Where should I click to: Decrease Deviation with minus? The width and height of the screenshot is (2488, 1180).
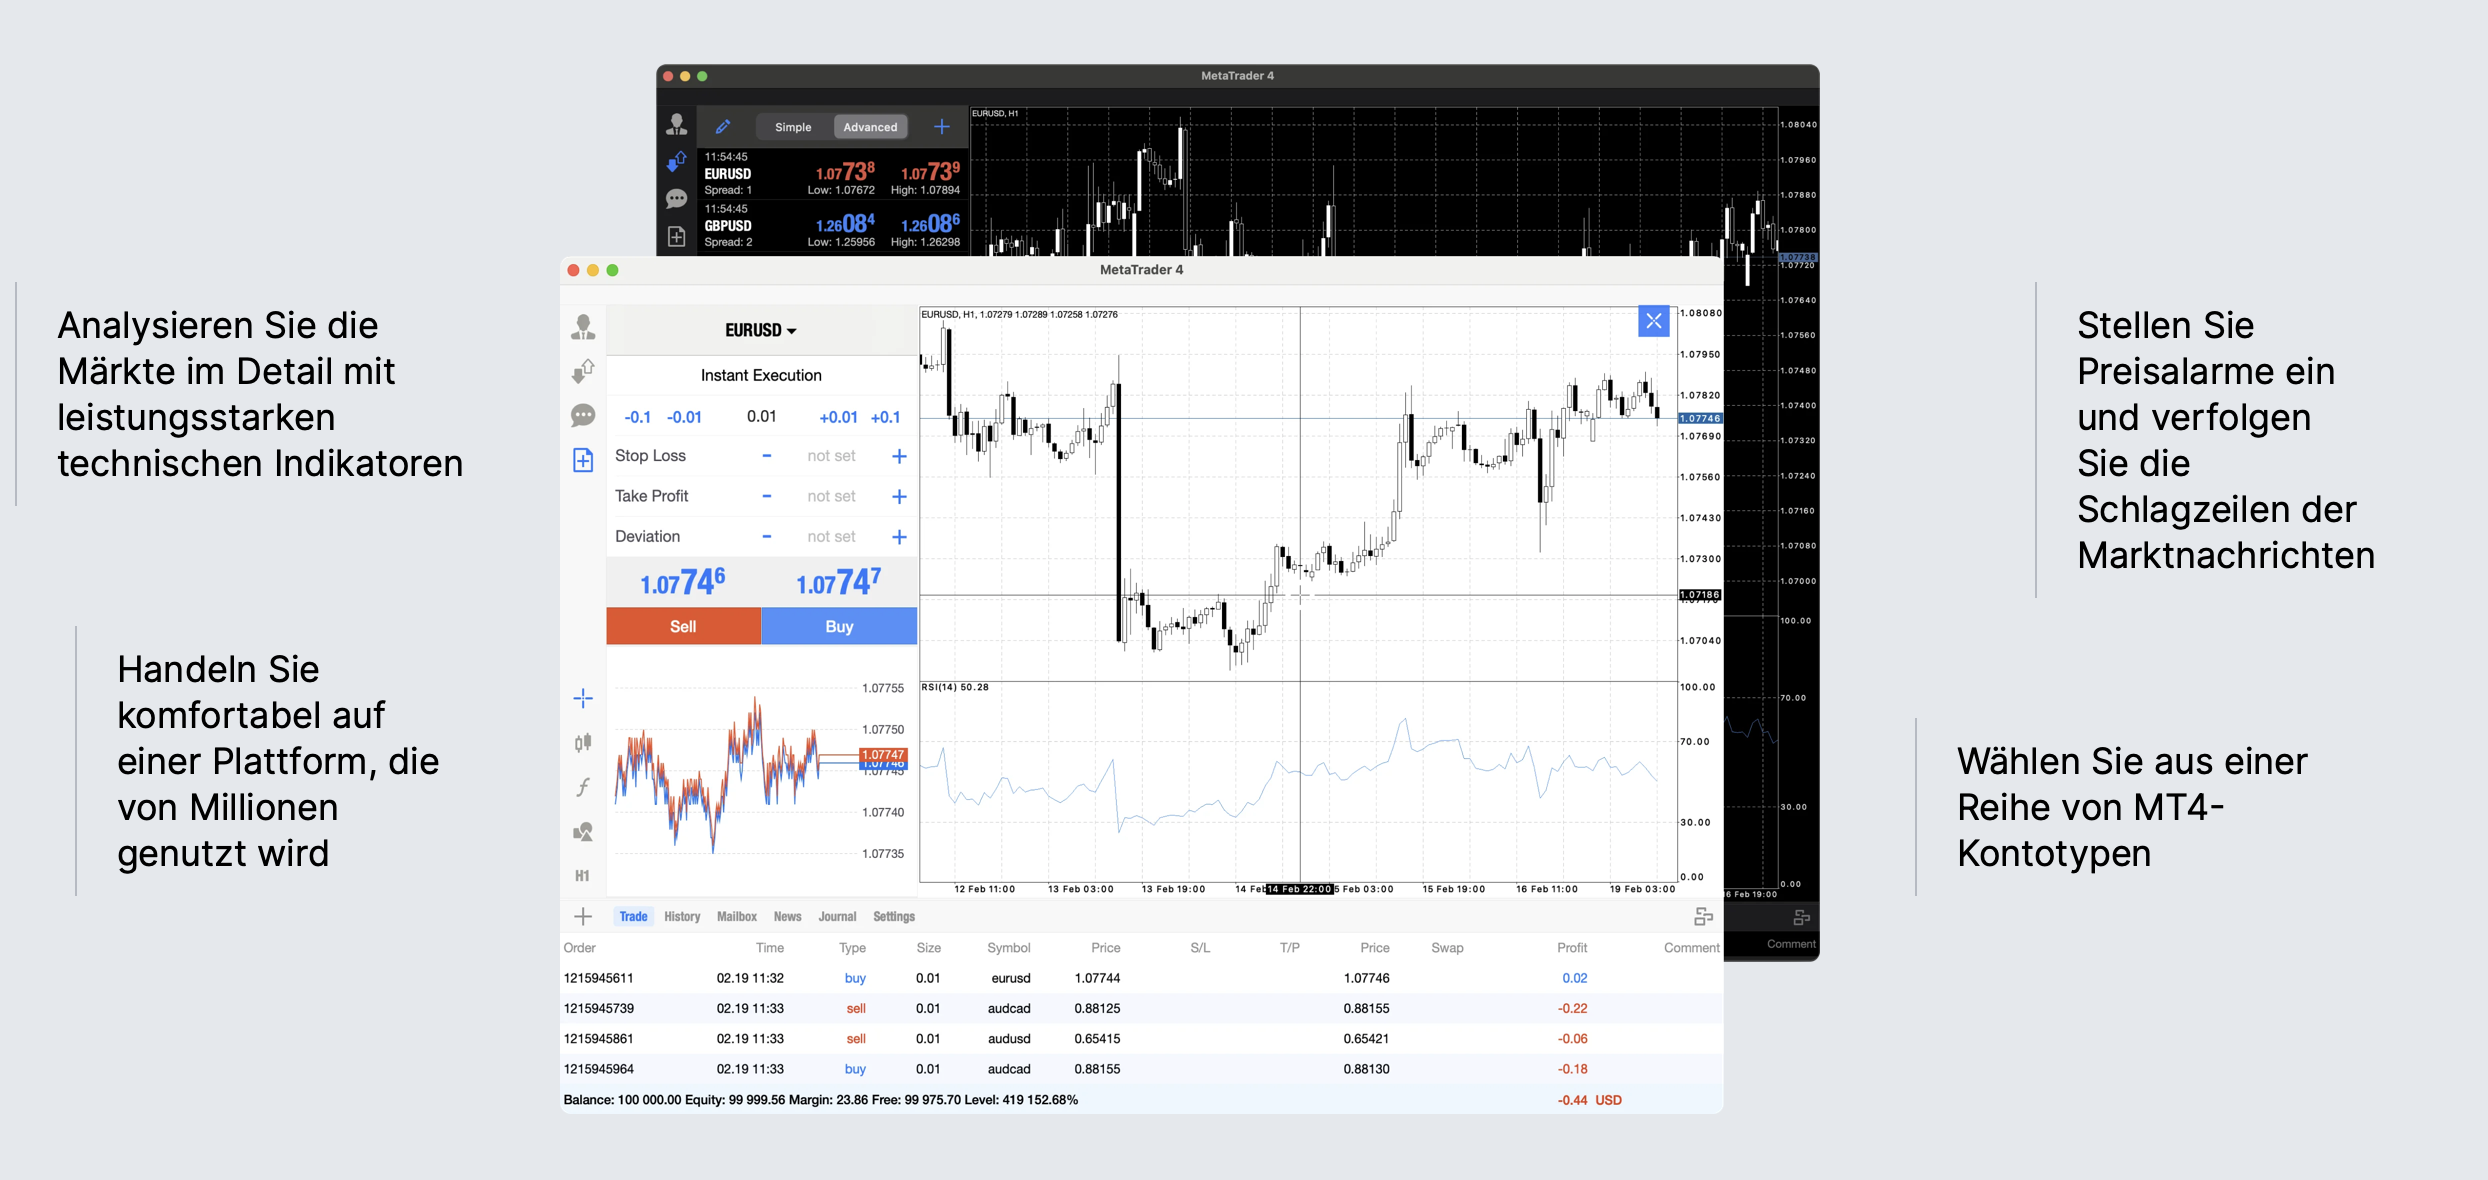point(767,537)
